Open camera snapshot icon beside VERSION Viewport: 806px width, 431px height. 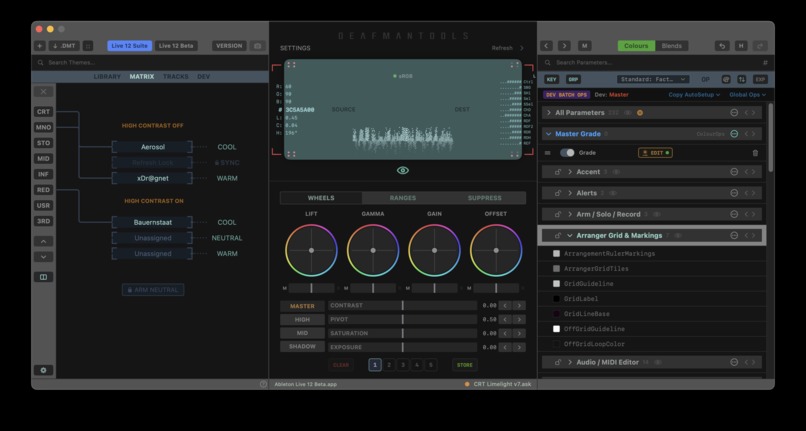(x=258, y=46)
